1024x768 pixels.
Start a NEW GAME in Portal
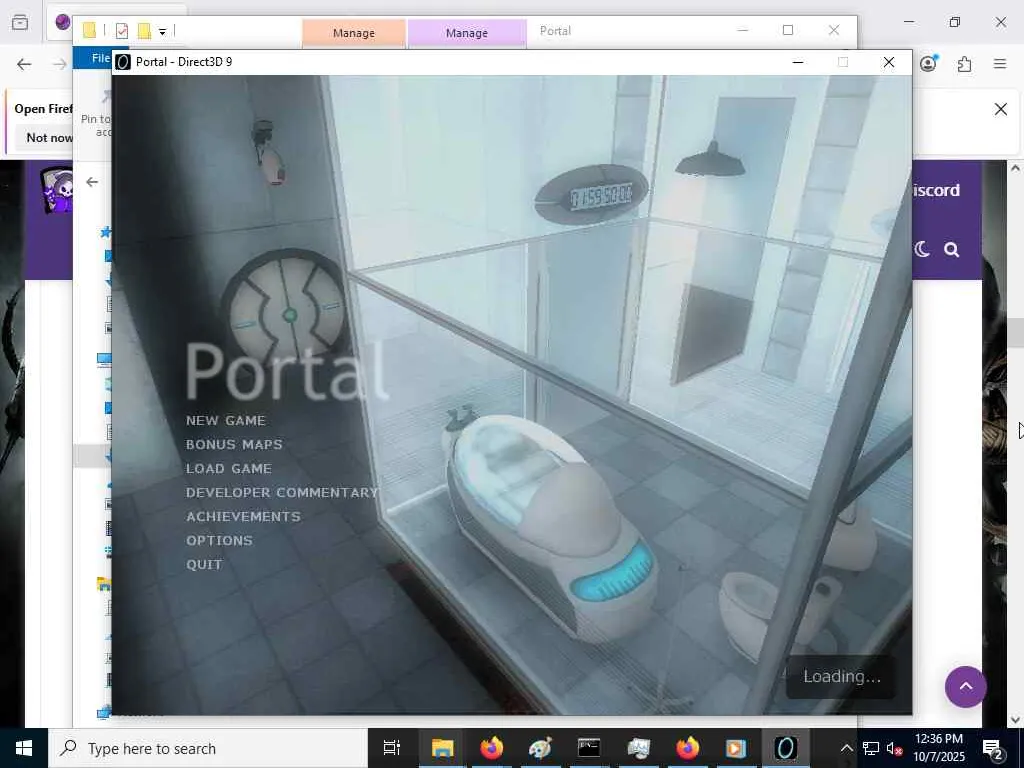[x=225, y=421]
